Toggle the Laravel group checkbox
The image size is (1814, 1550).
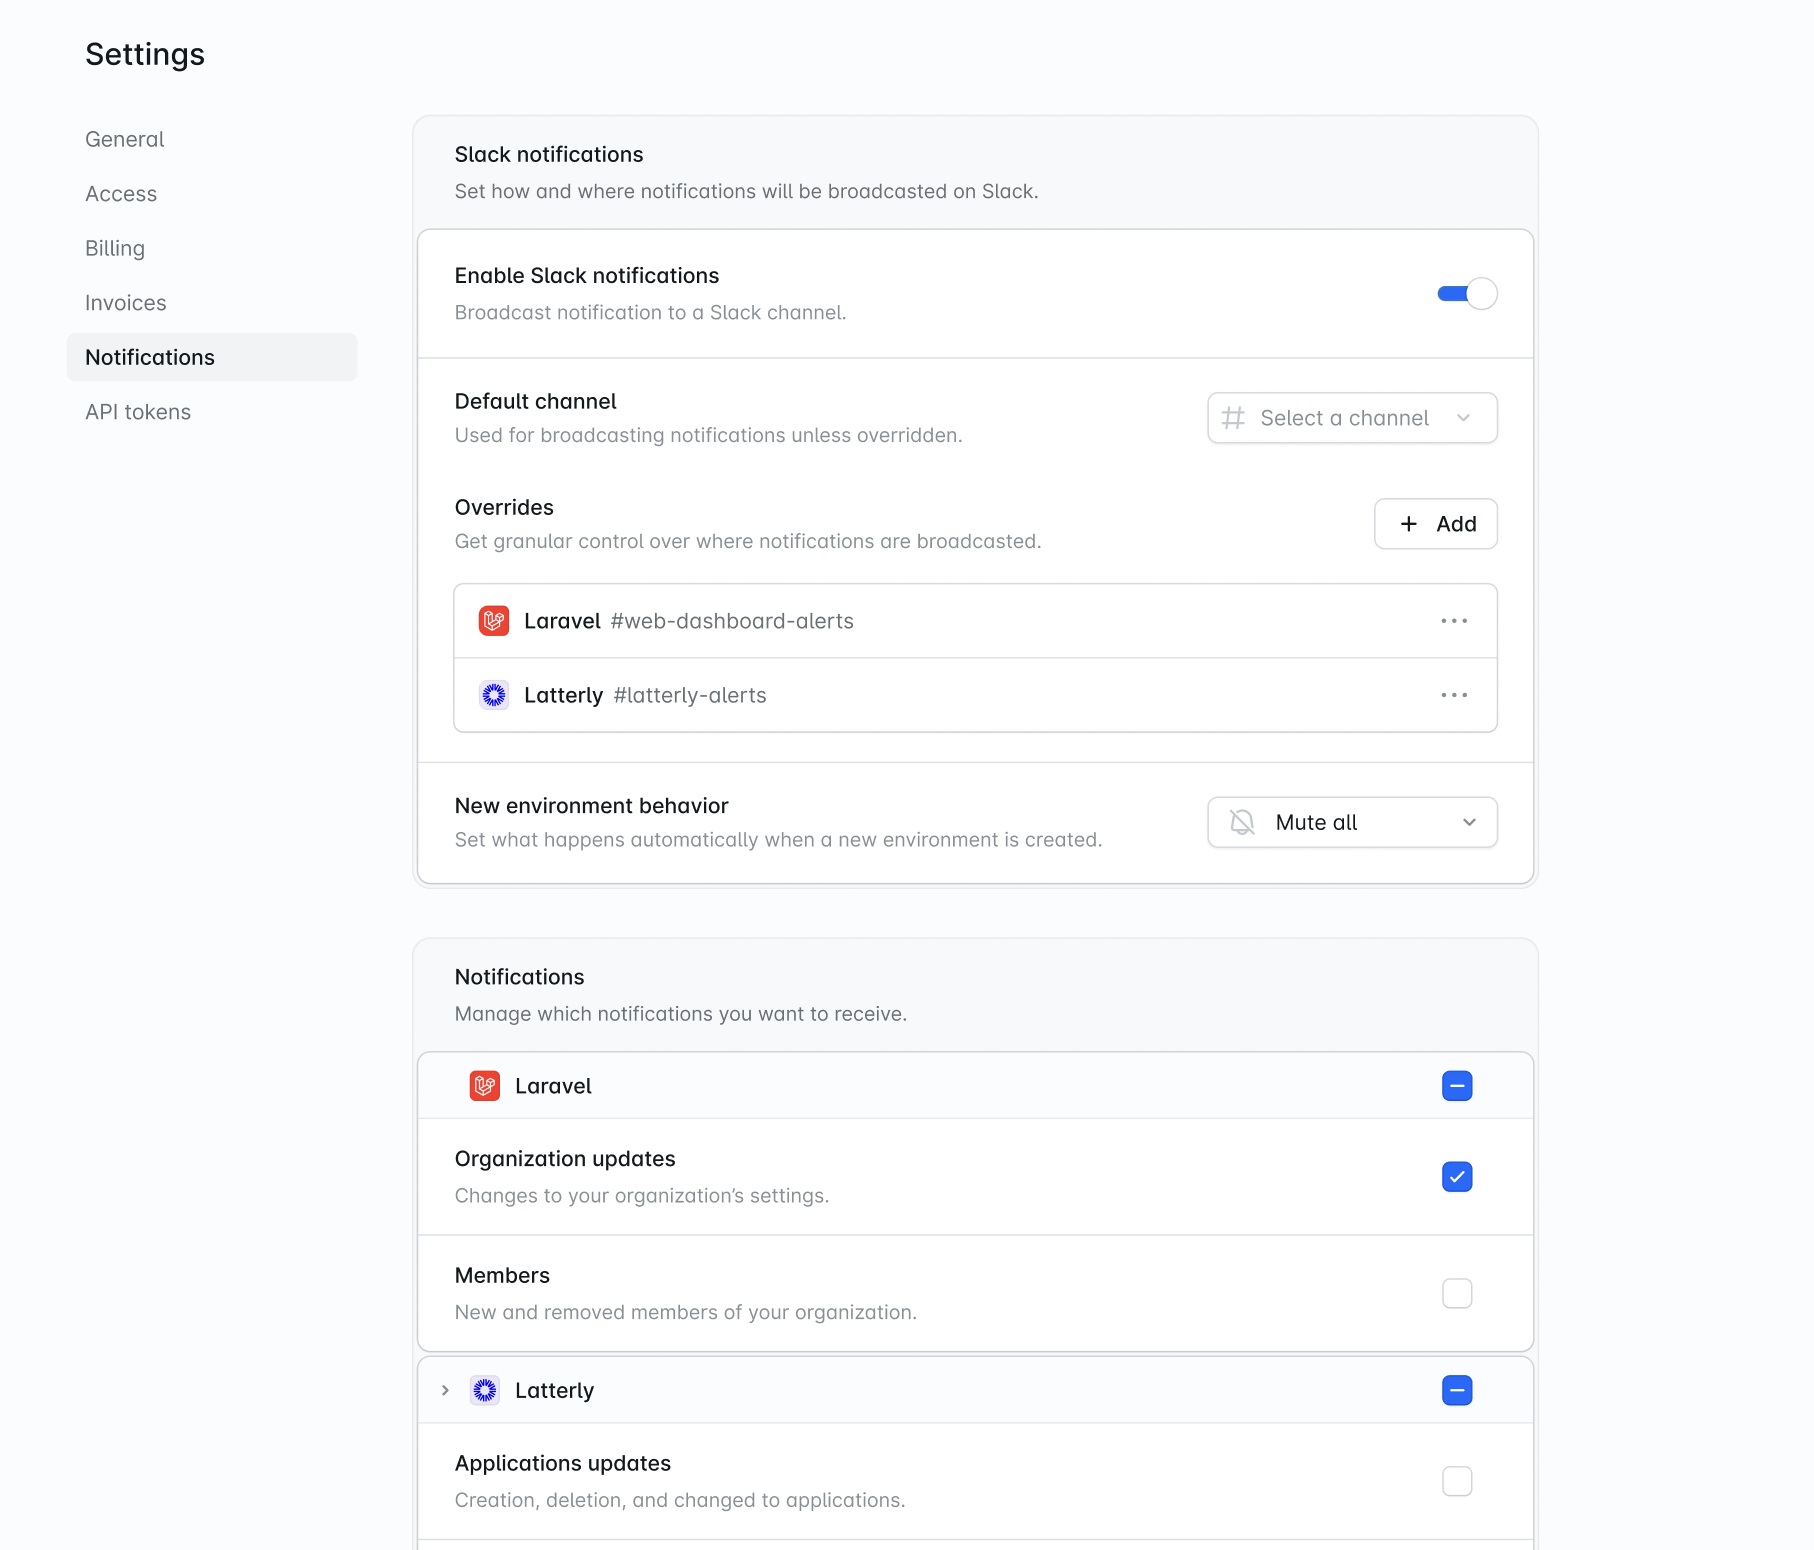click(1457, 1086)
